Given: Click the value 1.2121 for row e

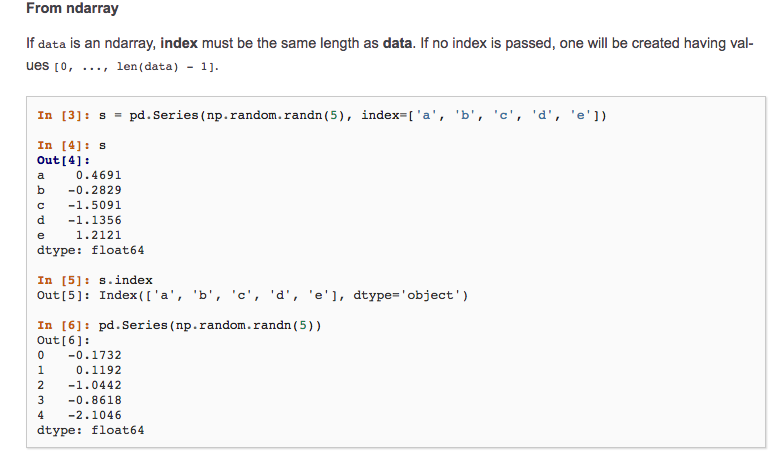Looking at the screenshot, I should (x=98, y=235).
